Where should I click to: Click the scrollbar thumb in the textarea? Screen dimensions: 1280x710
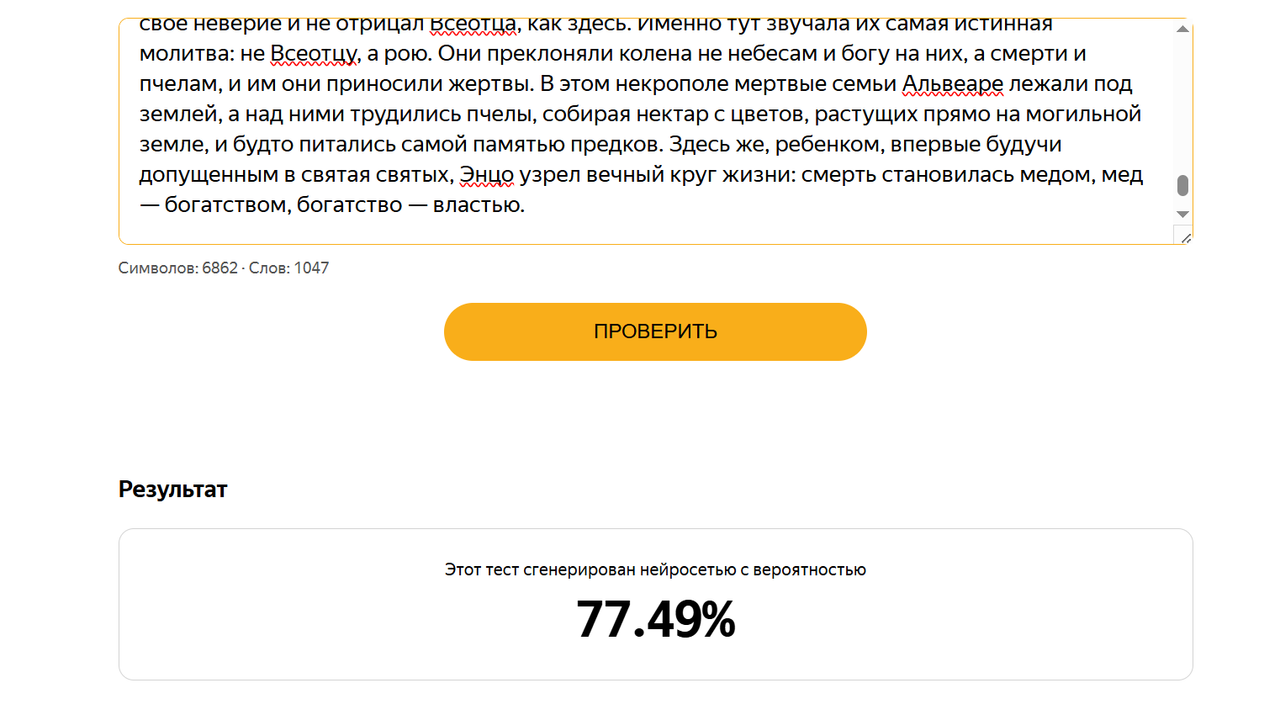1183,185
